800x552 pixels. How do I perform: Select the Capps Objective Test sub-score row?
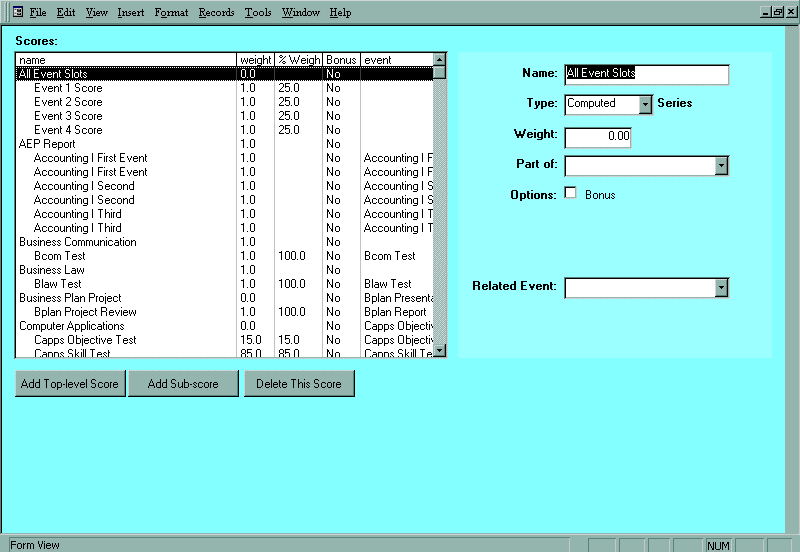coord(224,340)
